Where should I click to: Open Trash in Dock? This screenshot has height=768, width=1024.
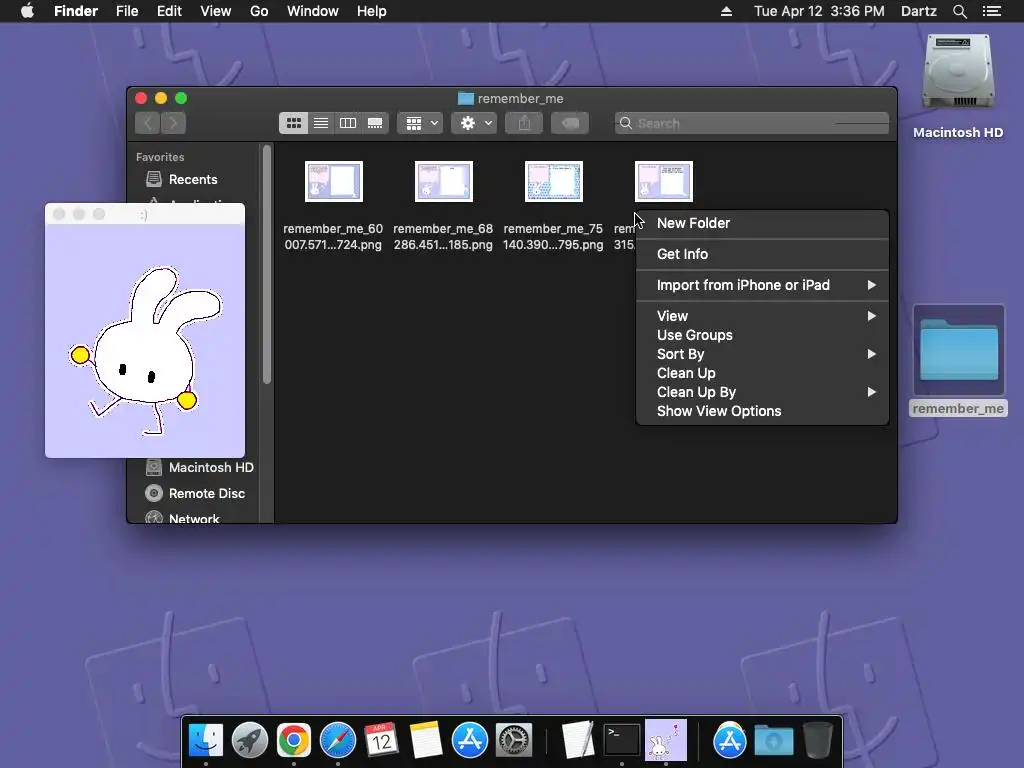coord(818,740)
